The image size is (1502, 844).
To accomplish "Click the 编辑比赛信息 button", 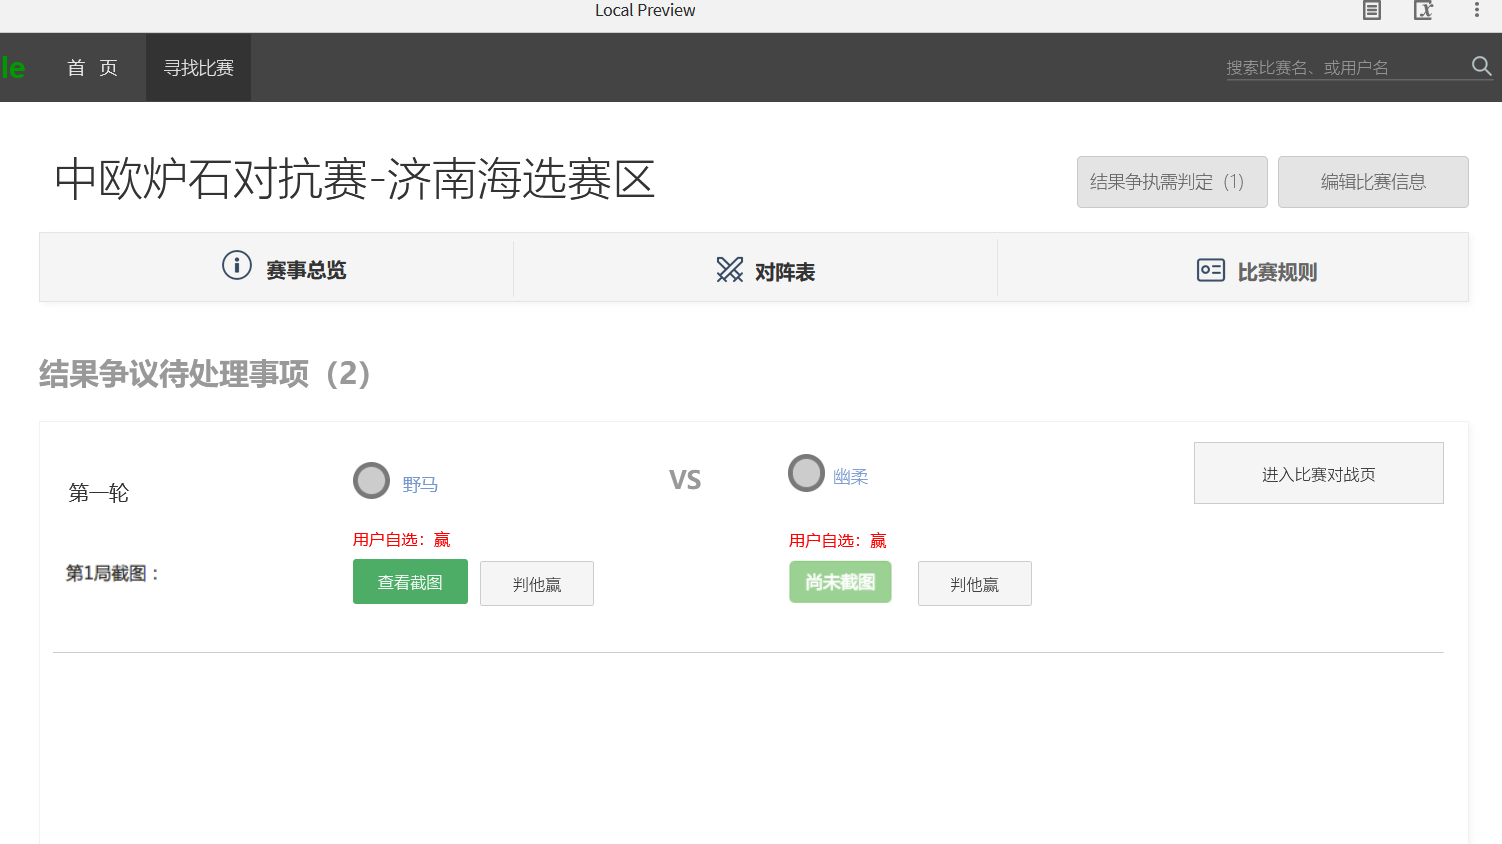I will (1373, 182).
